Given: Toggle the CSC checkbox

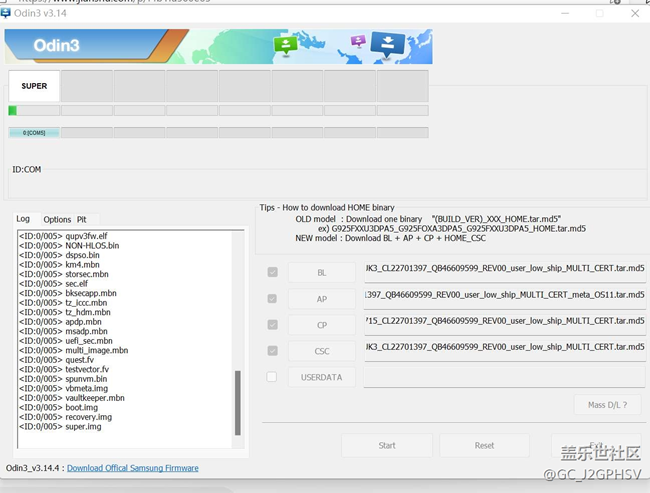Looking at the screenshot, I should [272, 351].
